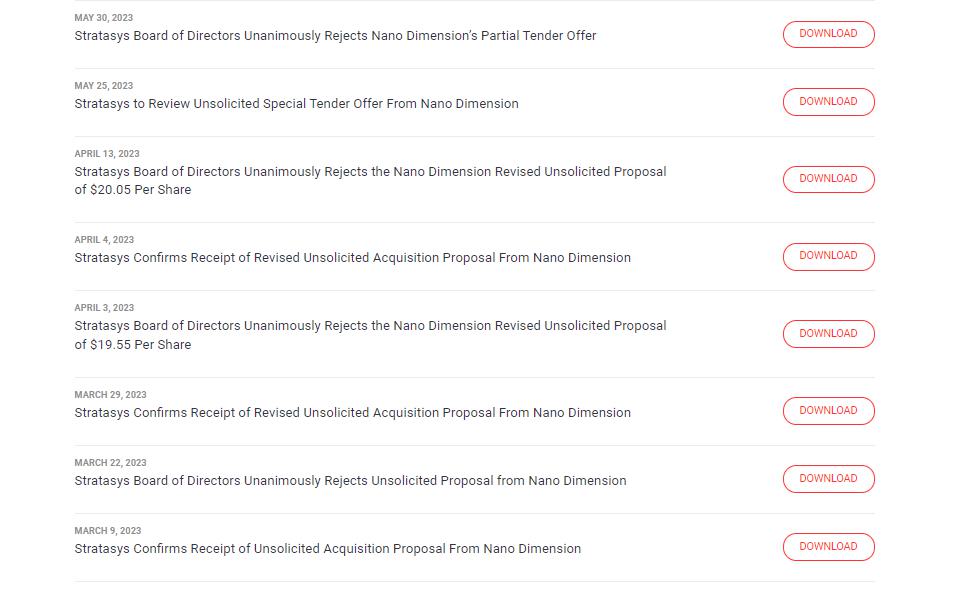Click the MAY 30, 2023 date label
The height and width of the screenshot is (605, 960).
(x=103, y=18)
